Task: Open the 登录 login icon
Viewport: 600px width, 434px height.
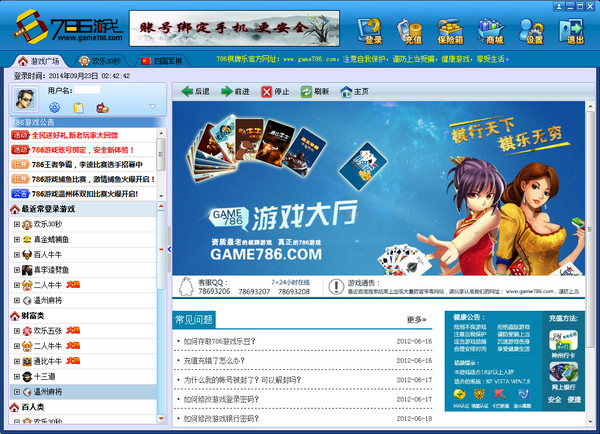Action: pyautogui.click(x=370, y=31)
